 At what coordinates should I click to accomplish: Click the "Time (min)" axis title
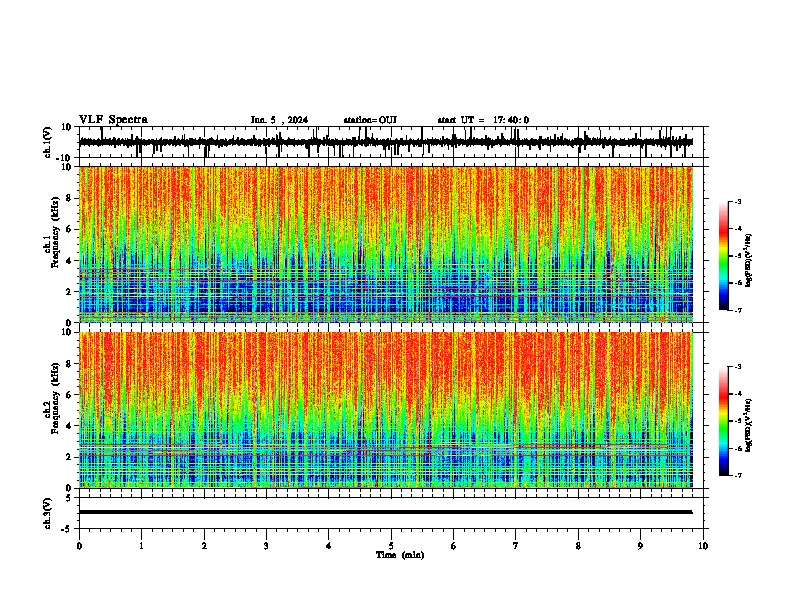pos(400,555)
